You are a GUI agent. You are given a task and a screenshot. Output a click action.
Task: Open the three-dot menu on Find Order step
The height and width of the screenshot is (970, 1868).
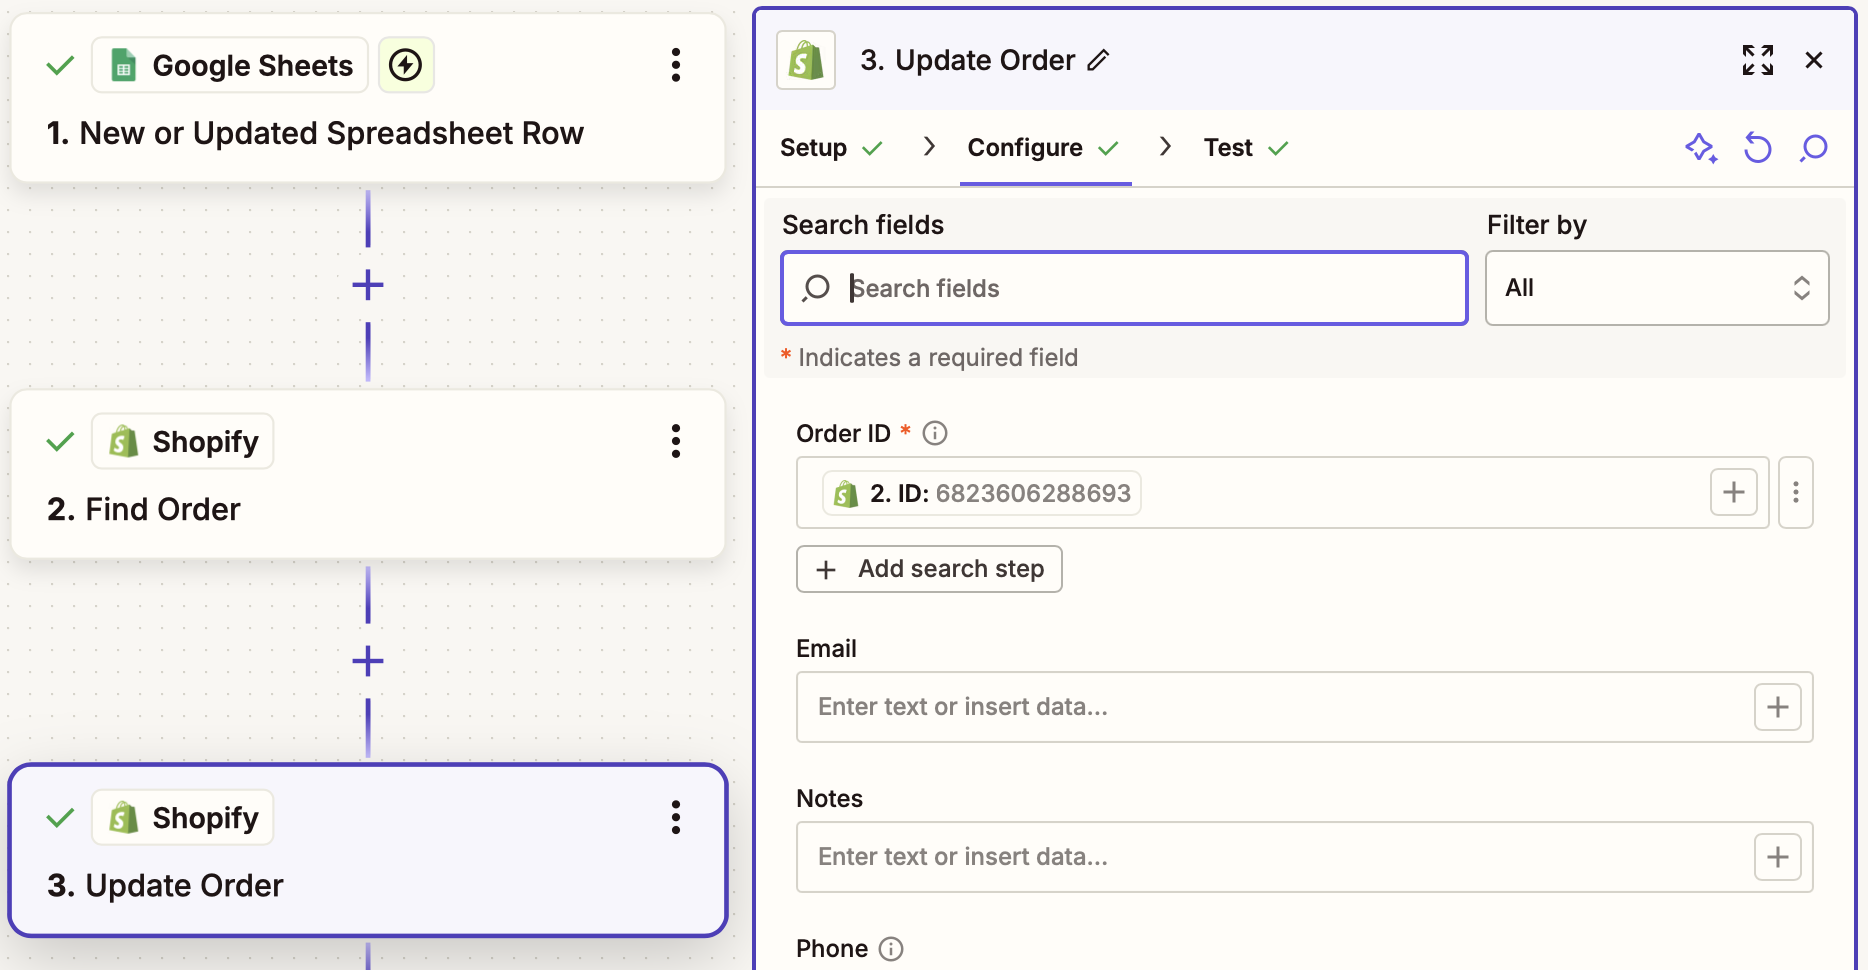pyautogui.click(x=676, y=441)
